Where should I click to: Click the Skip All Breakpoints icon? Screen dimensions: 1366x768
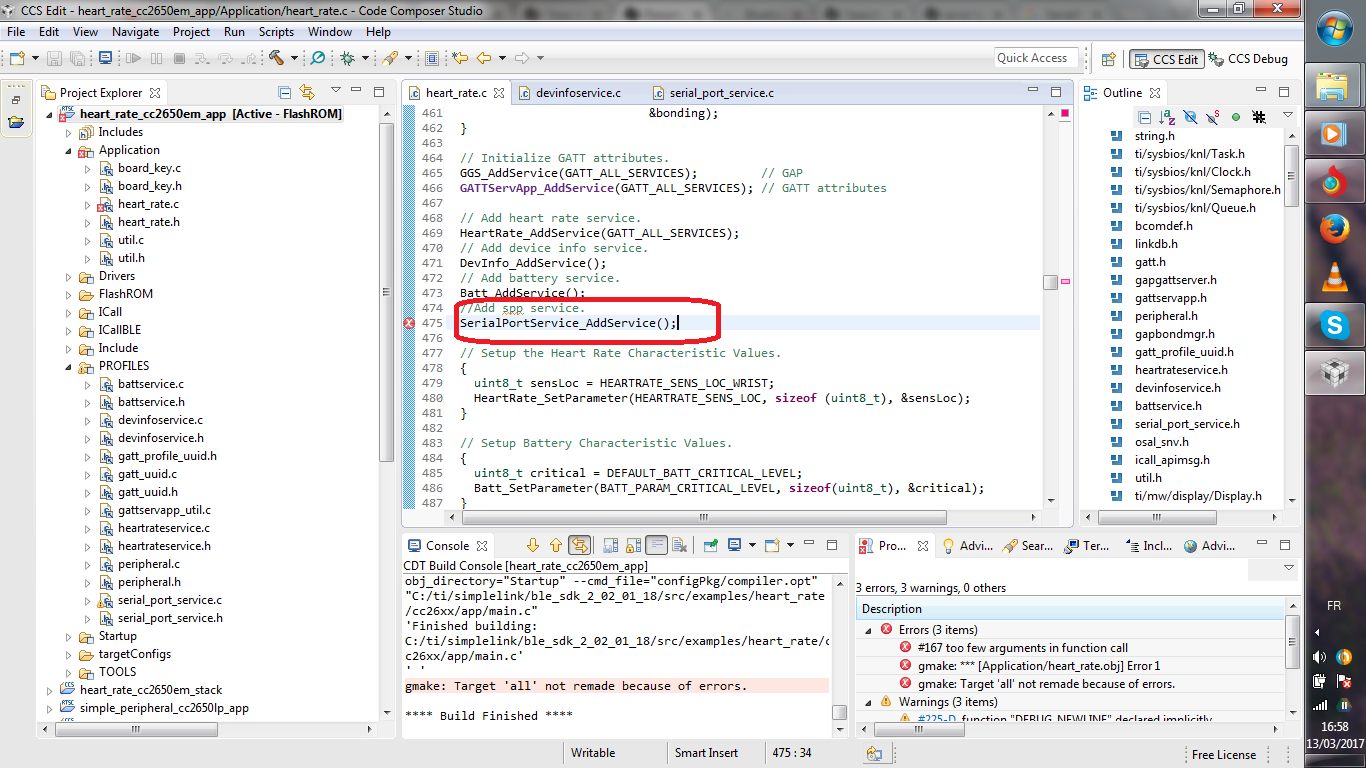[317, 58]
